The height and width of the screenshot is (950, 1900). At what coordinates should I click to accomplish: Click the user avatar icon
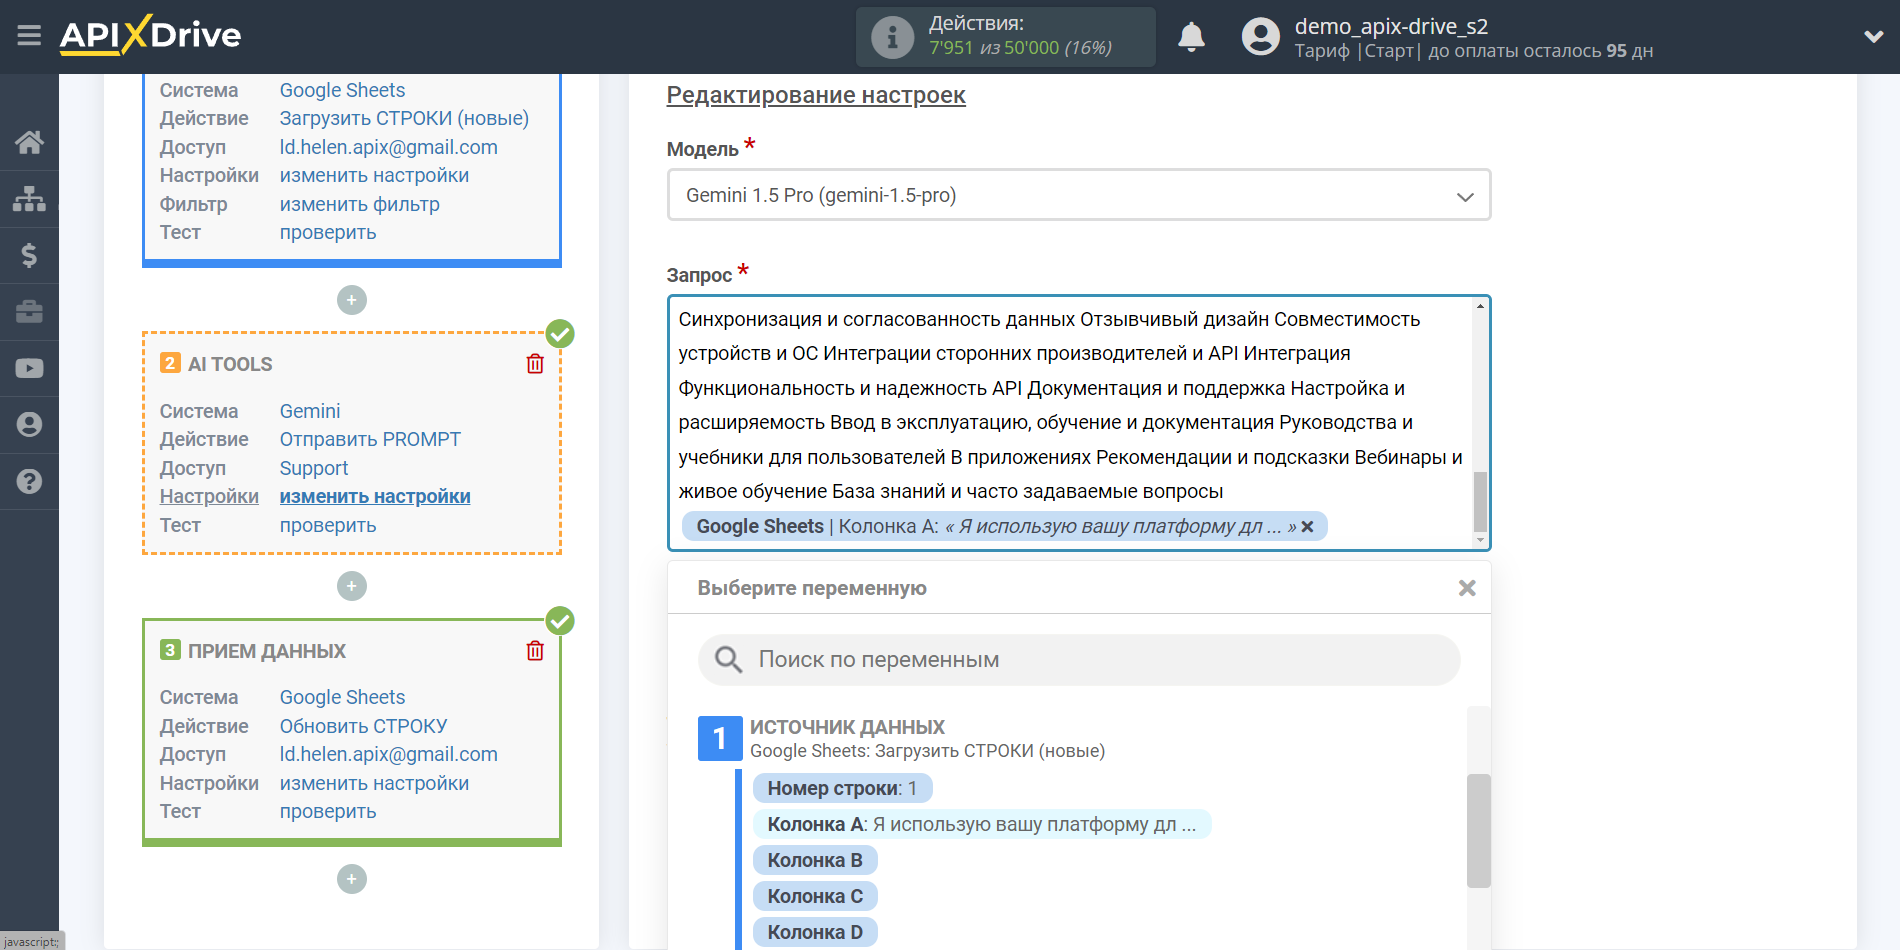click(1260, 37)
